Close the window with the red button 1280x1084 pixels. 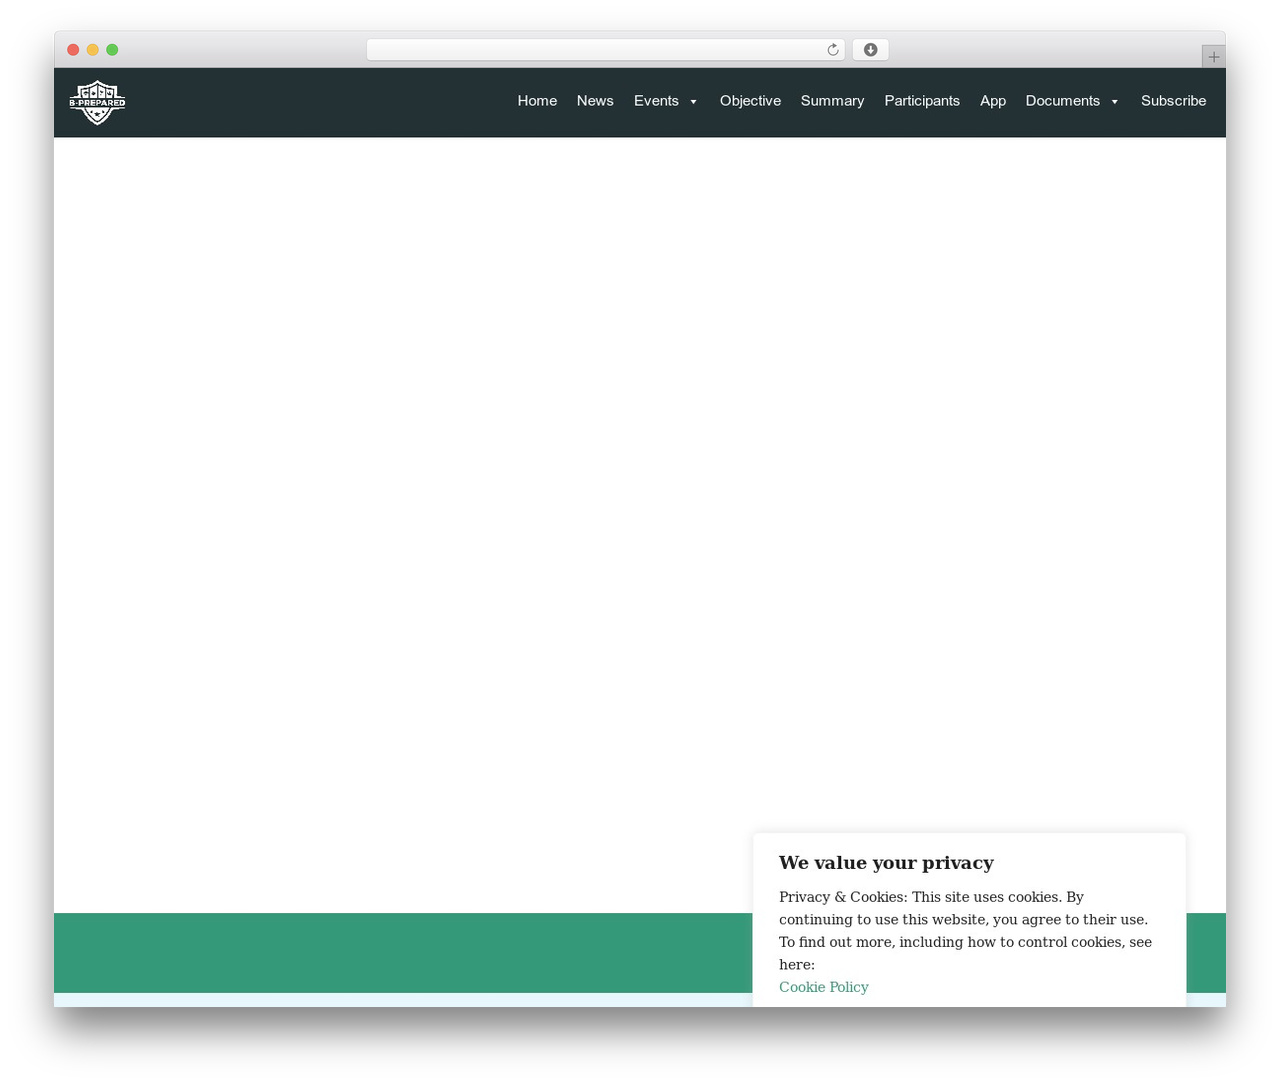click(x=73, y=50)
